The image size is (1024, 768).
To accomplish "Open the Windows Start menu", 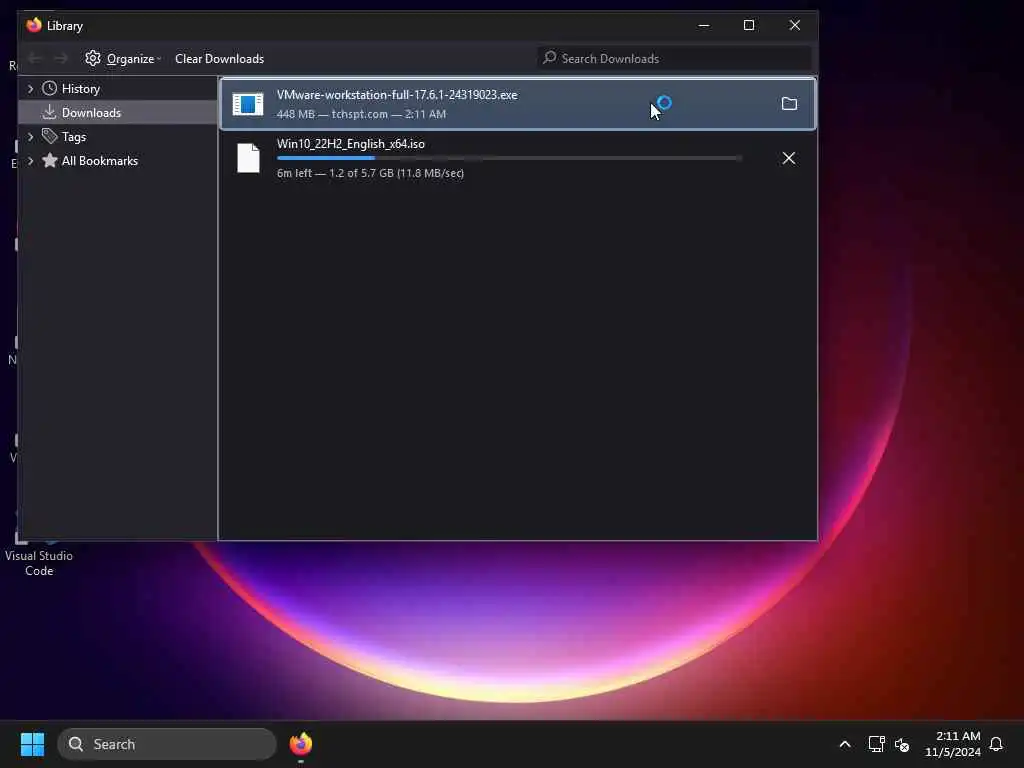I will pyautogui.click(x=32, y=744).
